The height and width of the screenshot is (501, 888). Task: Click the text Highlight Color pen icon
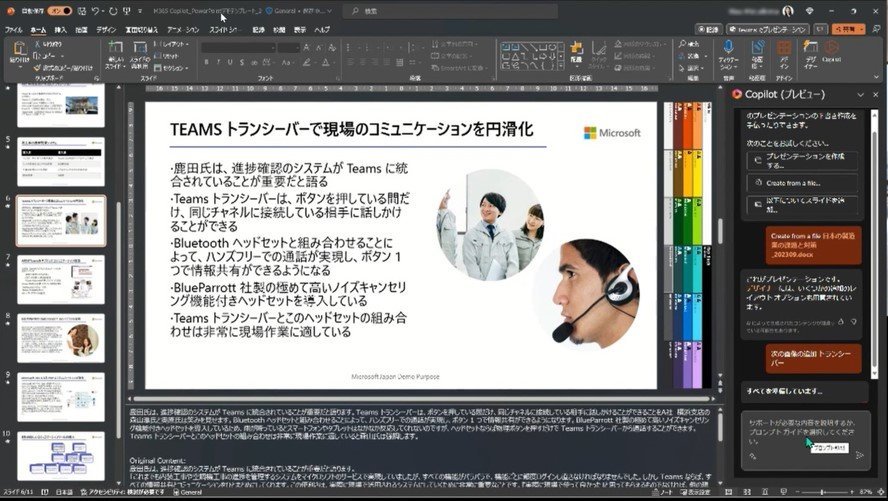[x=306, y=62]
